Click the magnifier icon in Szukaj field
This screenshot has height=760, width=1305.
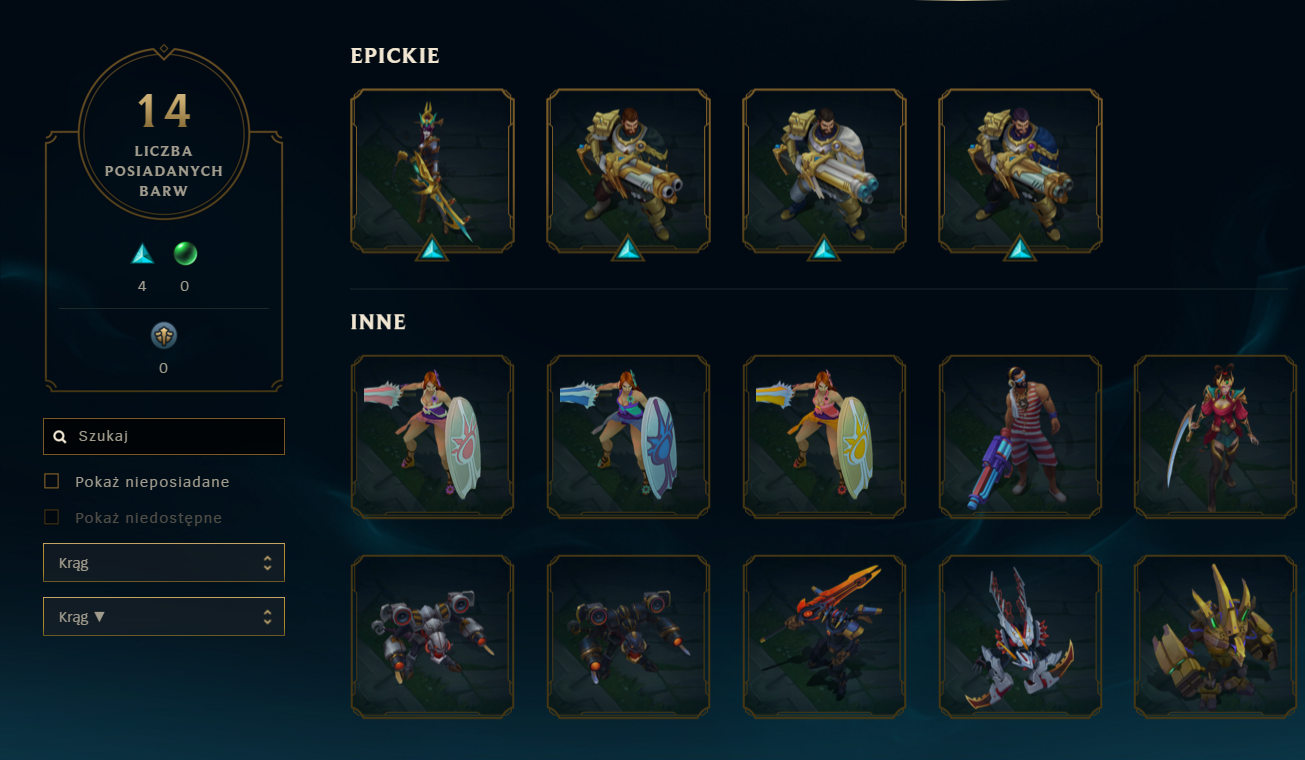click(60, 437)
